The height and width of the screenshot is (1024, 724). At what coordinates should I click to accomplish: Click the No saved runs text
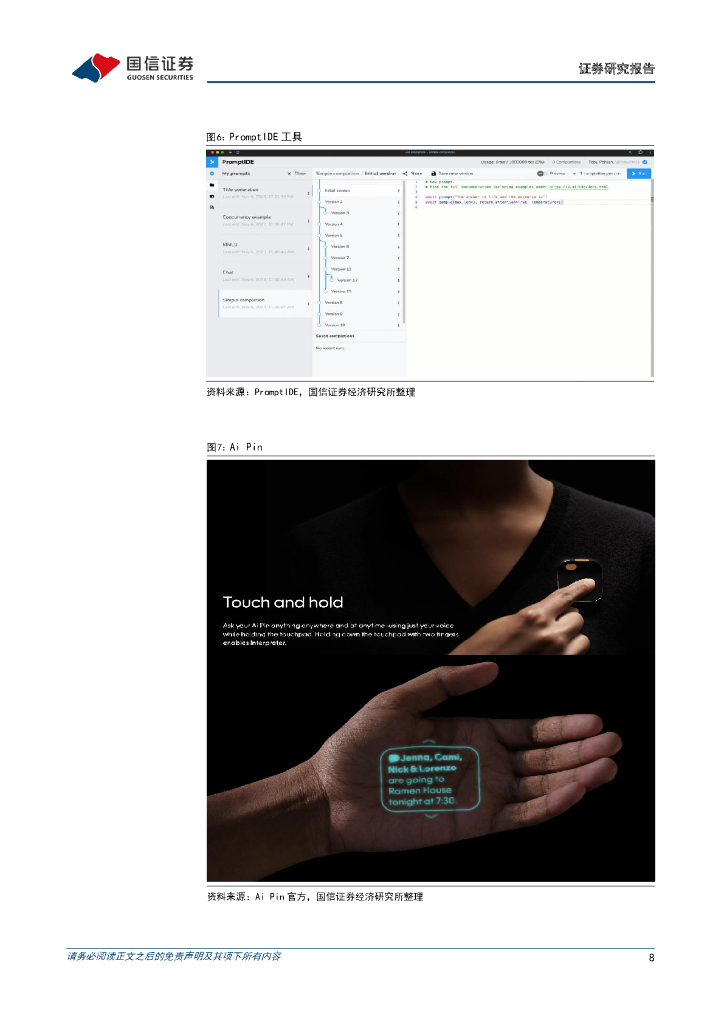click(x=330, y=348)
